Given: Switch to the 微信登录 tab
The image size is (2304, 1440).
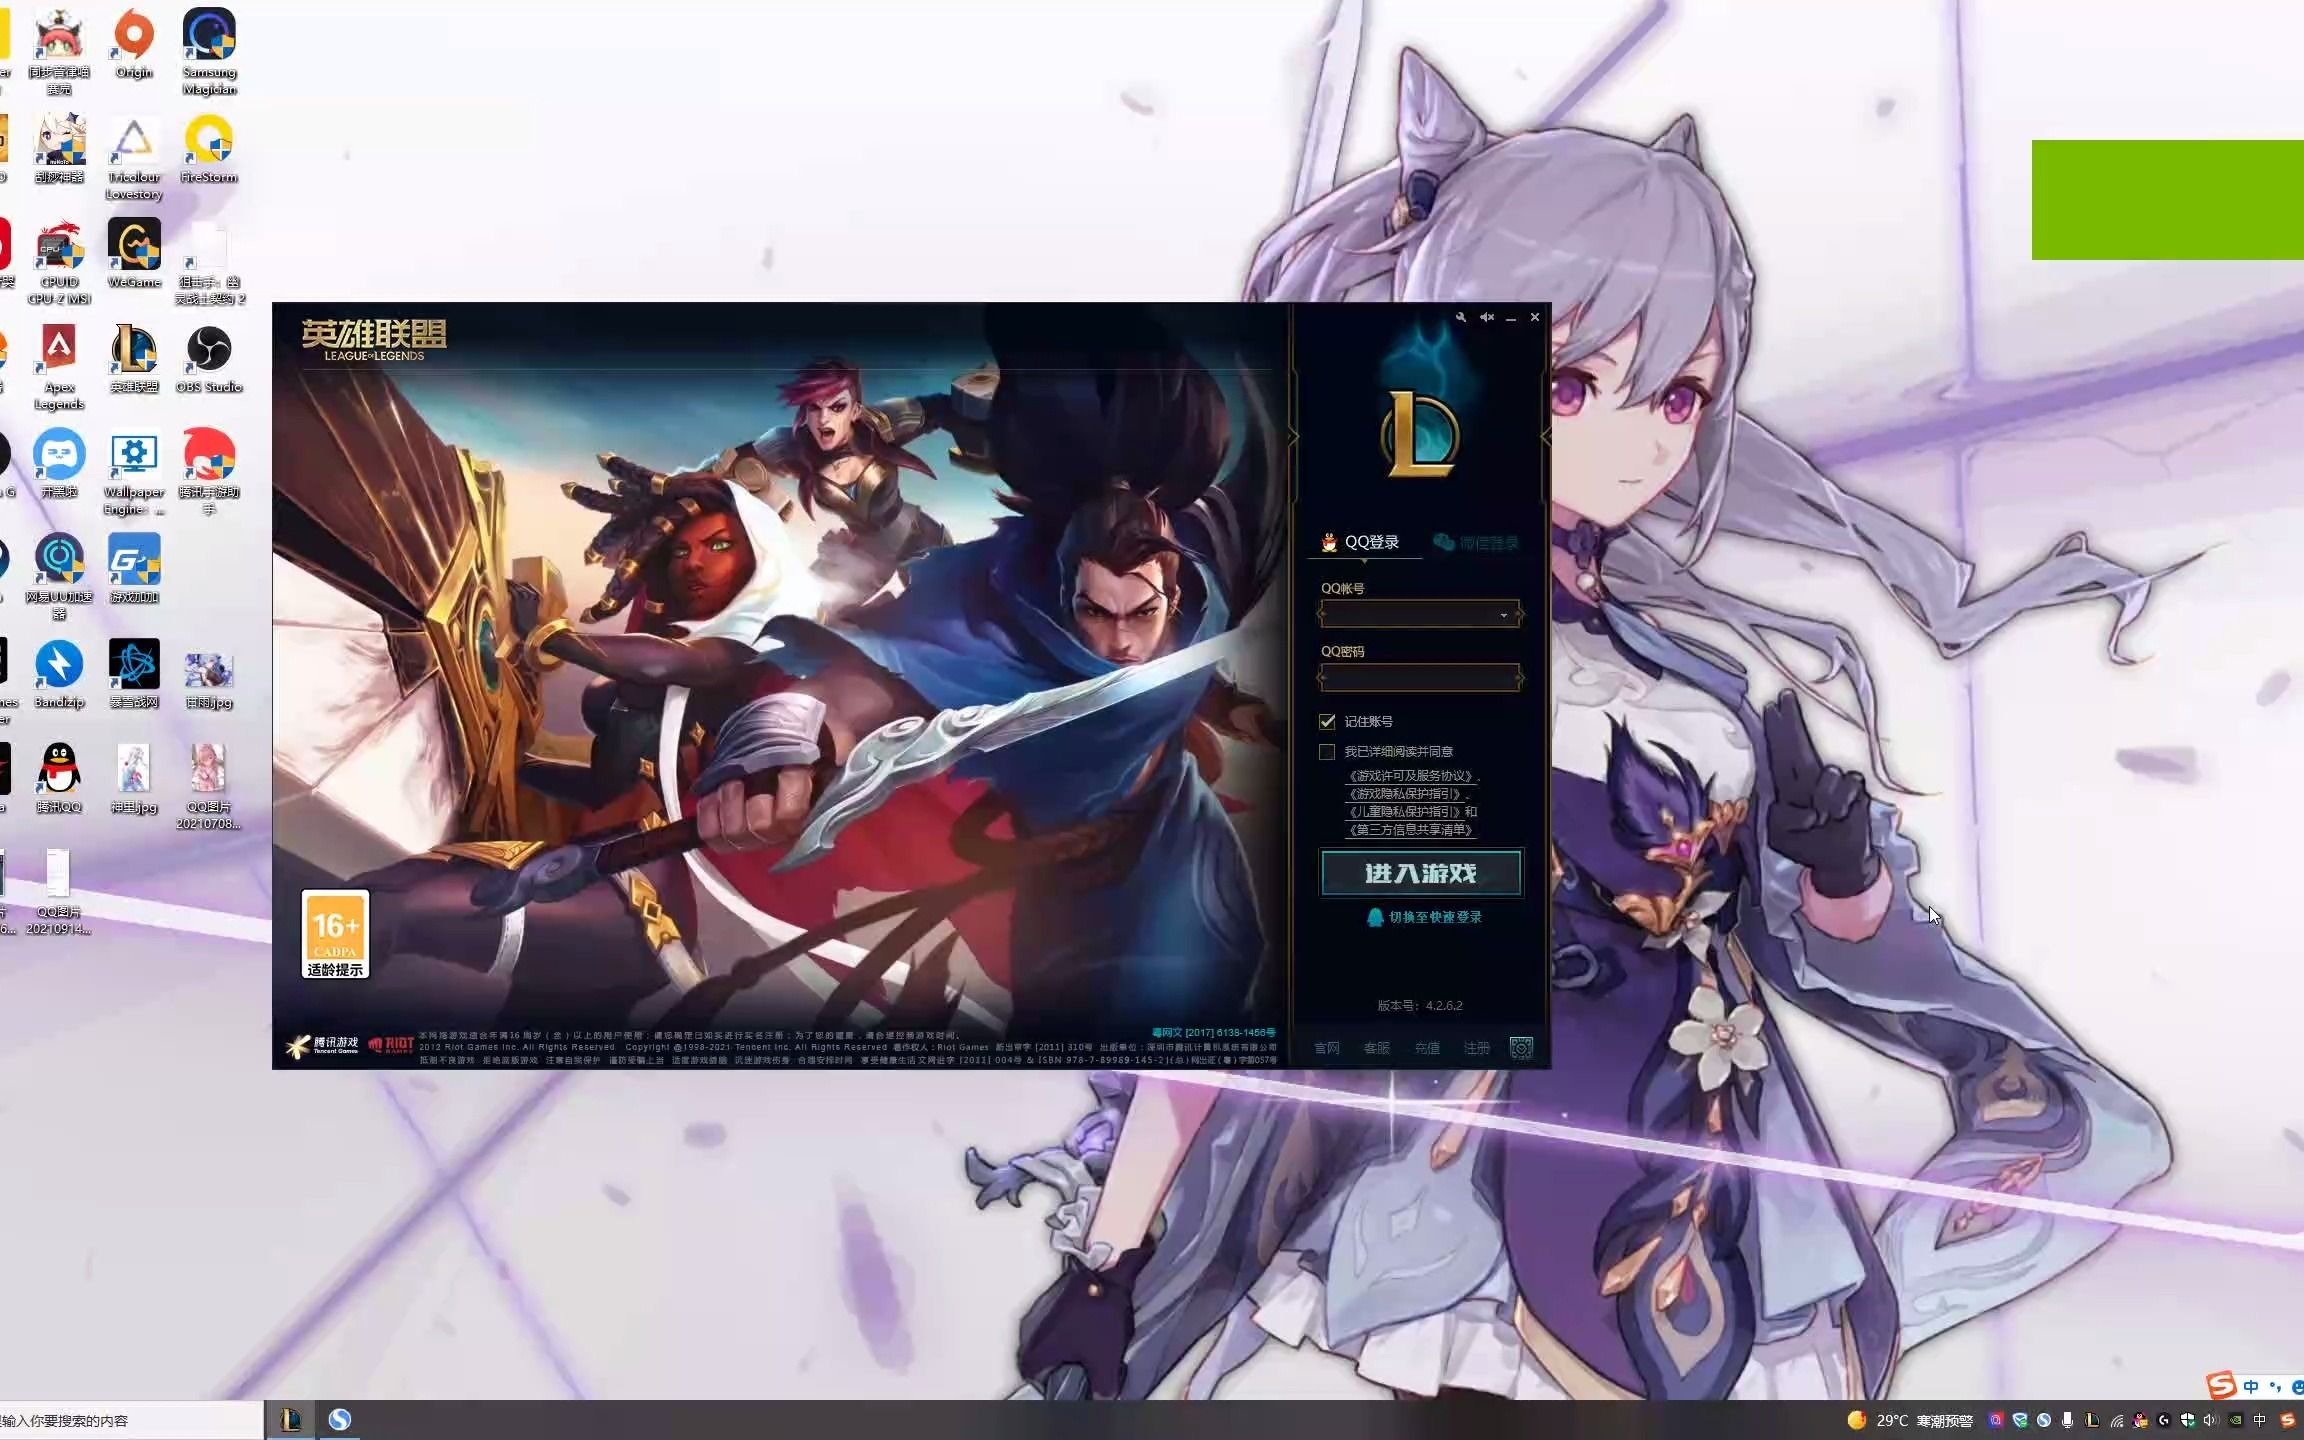Looking at the screenshot, I should pyautogui.click(x=1477, y=542).
